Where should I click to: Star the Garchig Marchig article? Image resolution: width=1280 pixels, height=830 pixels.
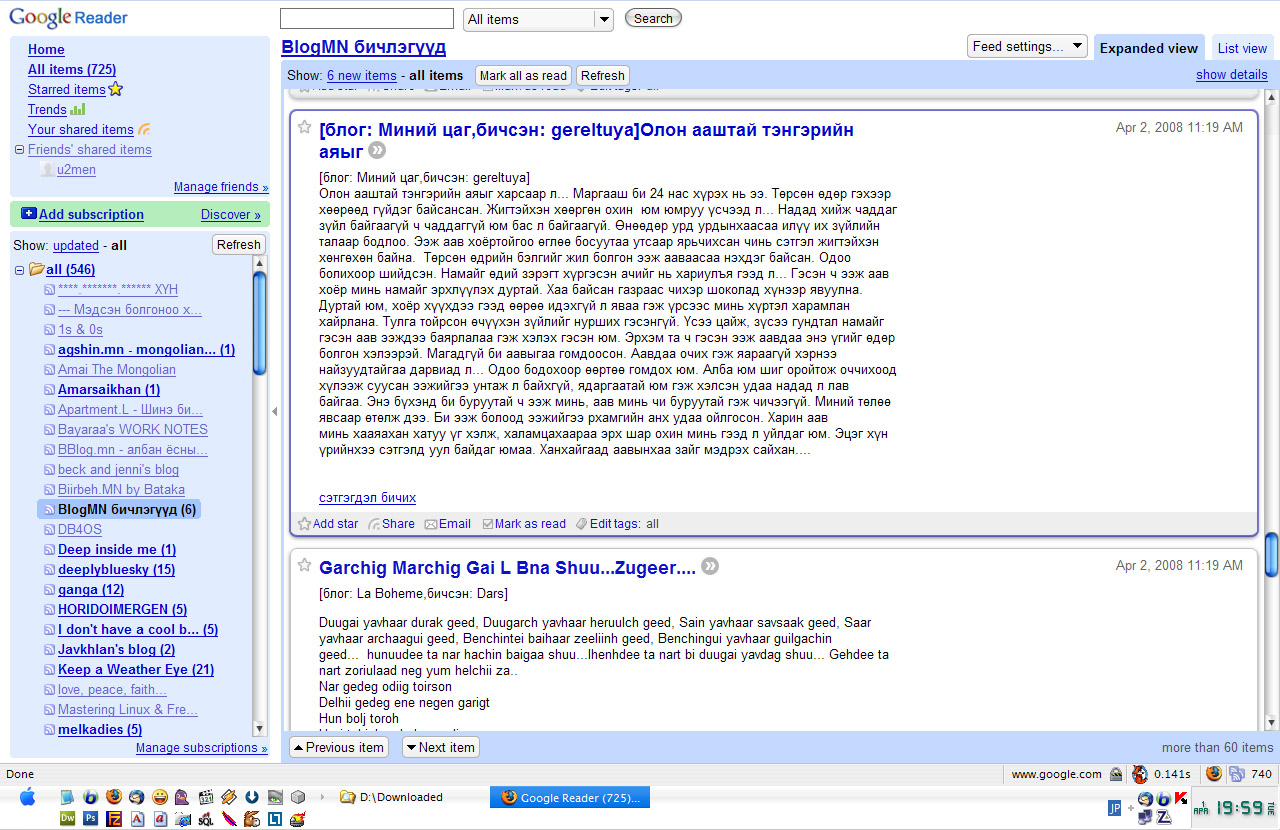click(305, 565)
